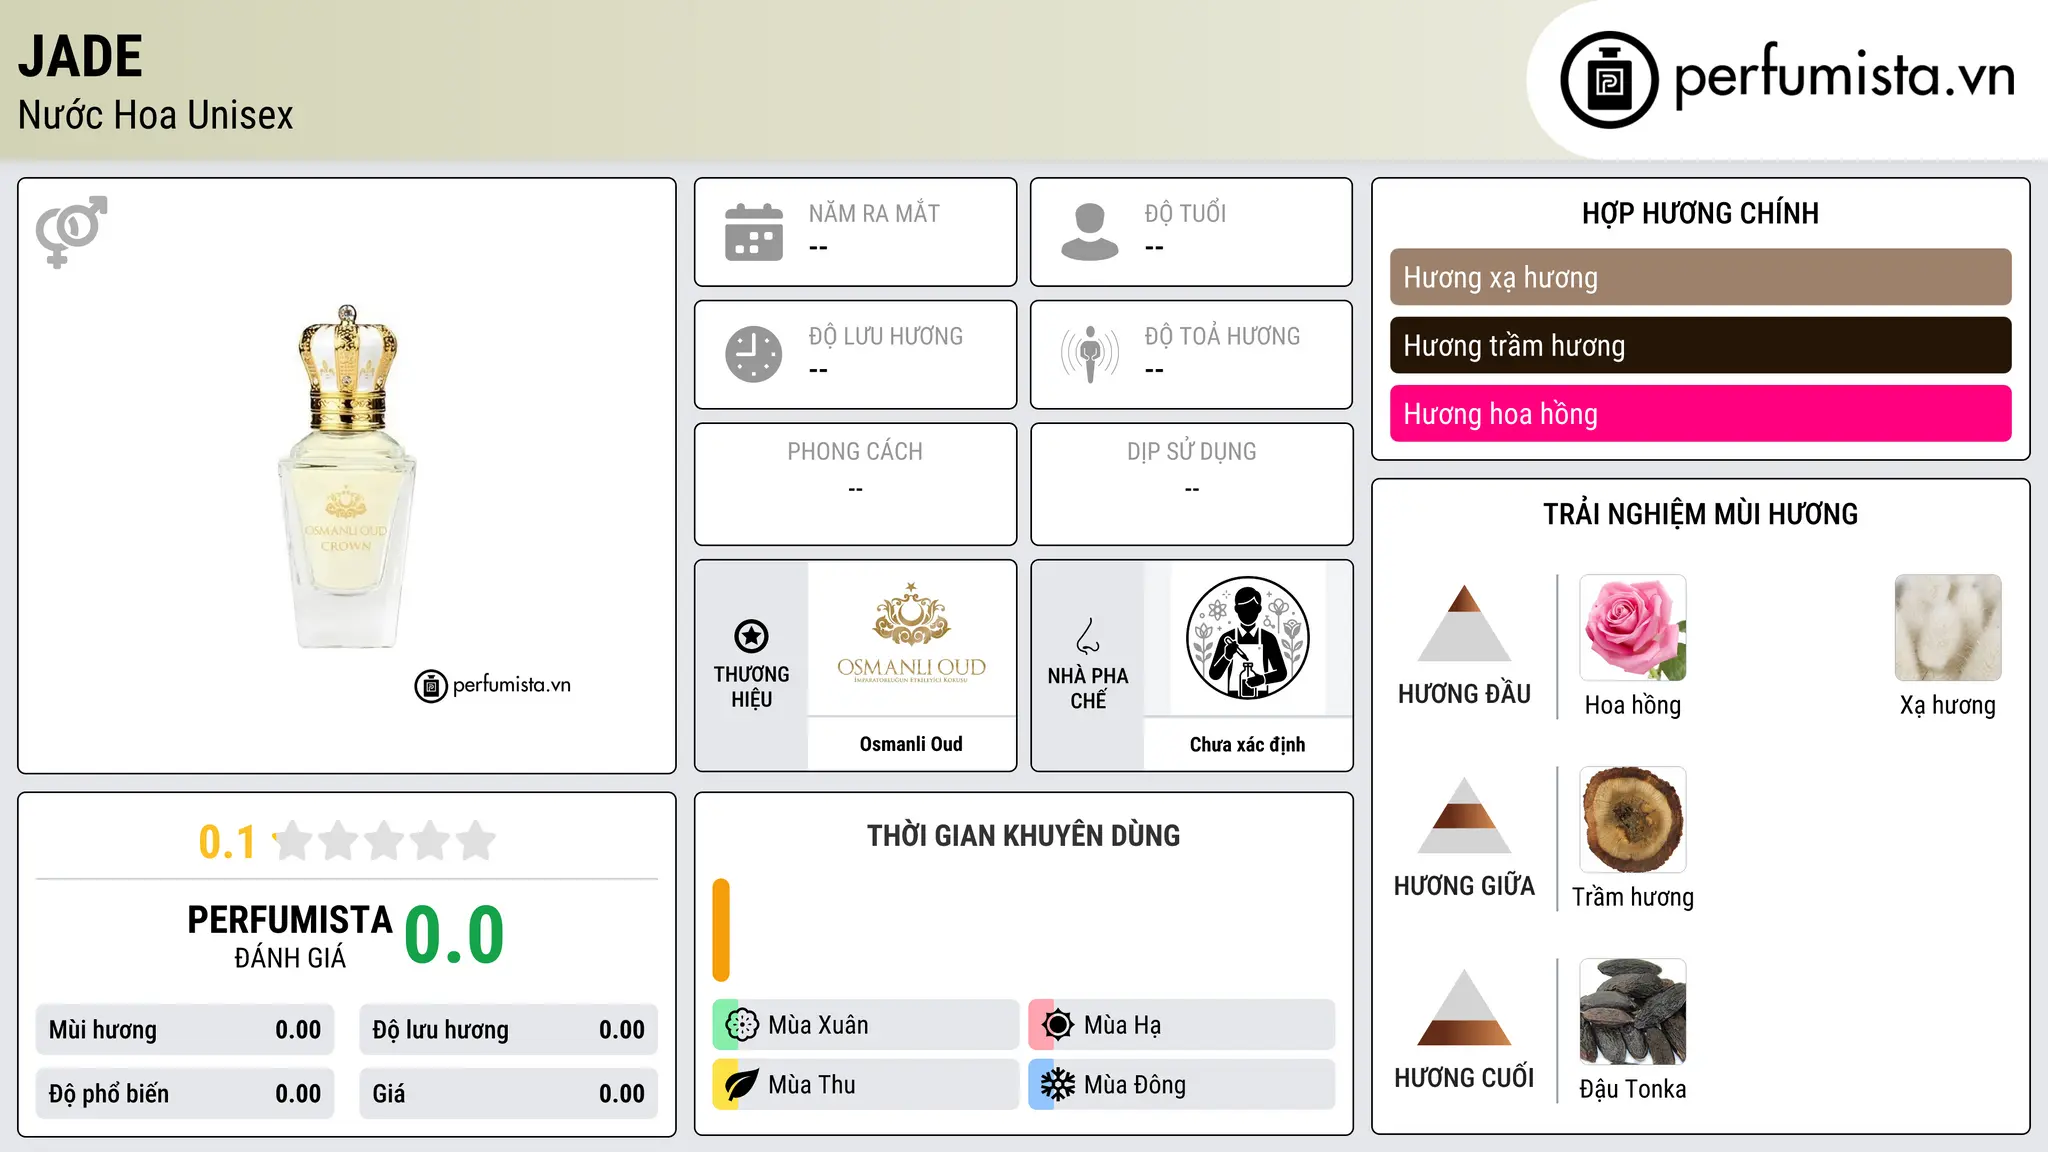
Task: Click the Nước Hoa Unisex subtitle
Action: (x=155, y=116)
